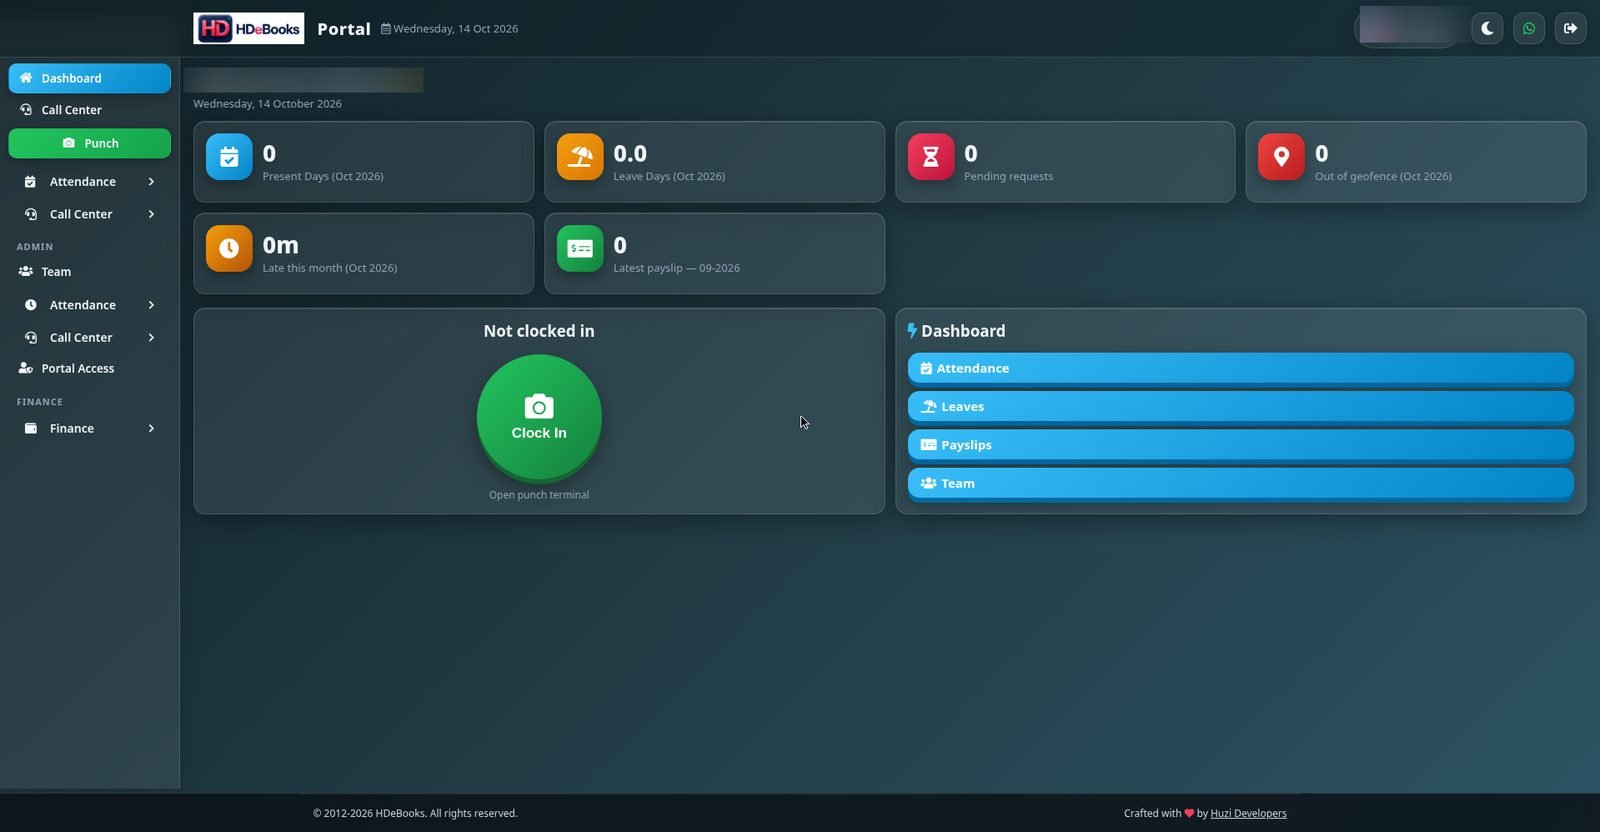Toggle dark mode with moon icon
Screen dimensions: 1600x832
click(x=1487, y=28)
